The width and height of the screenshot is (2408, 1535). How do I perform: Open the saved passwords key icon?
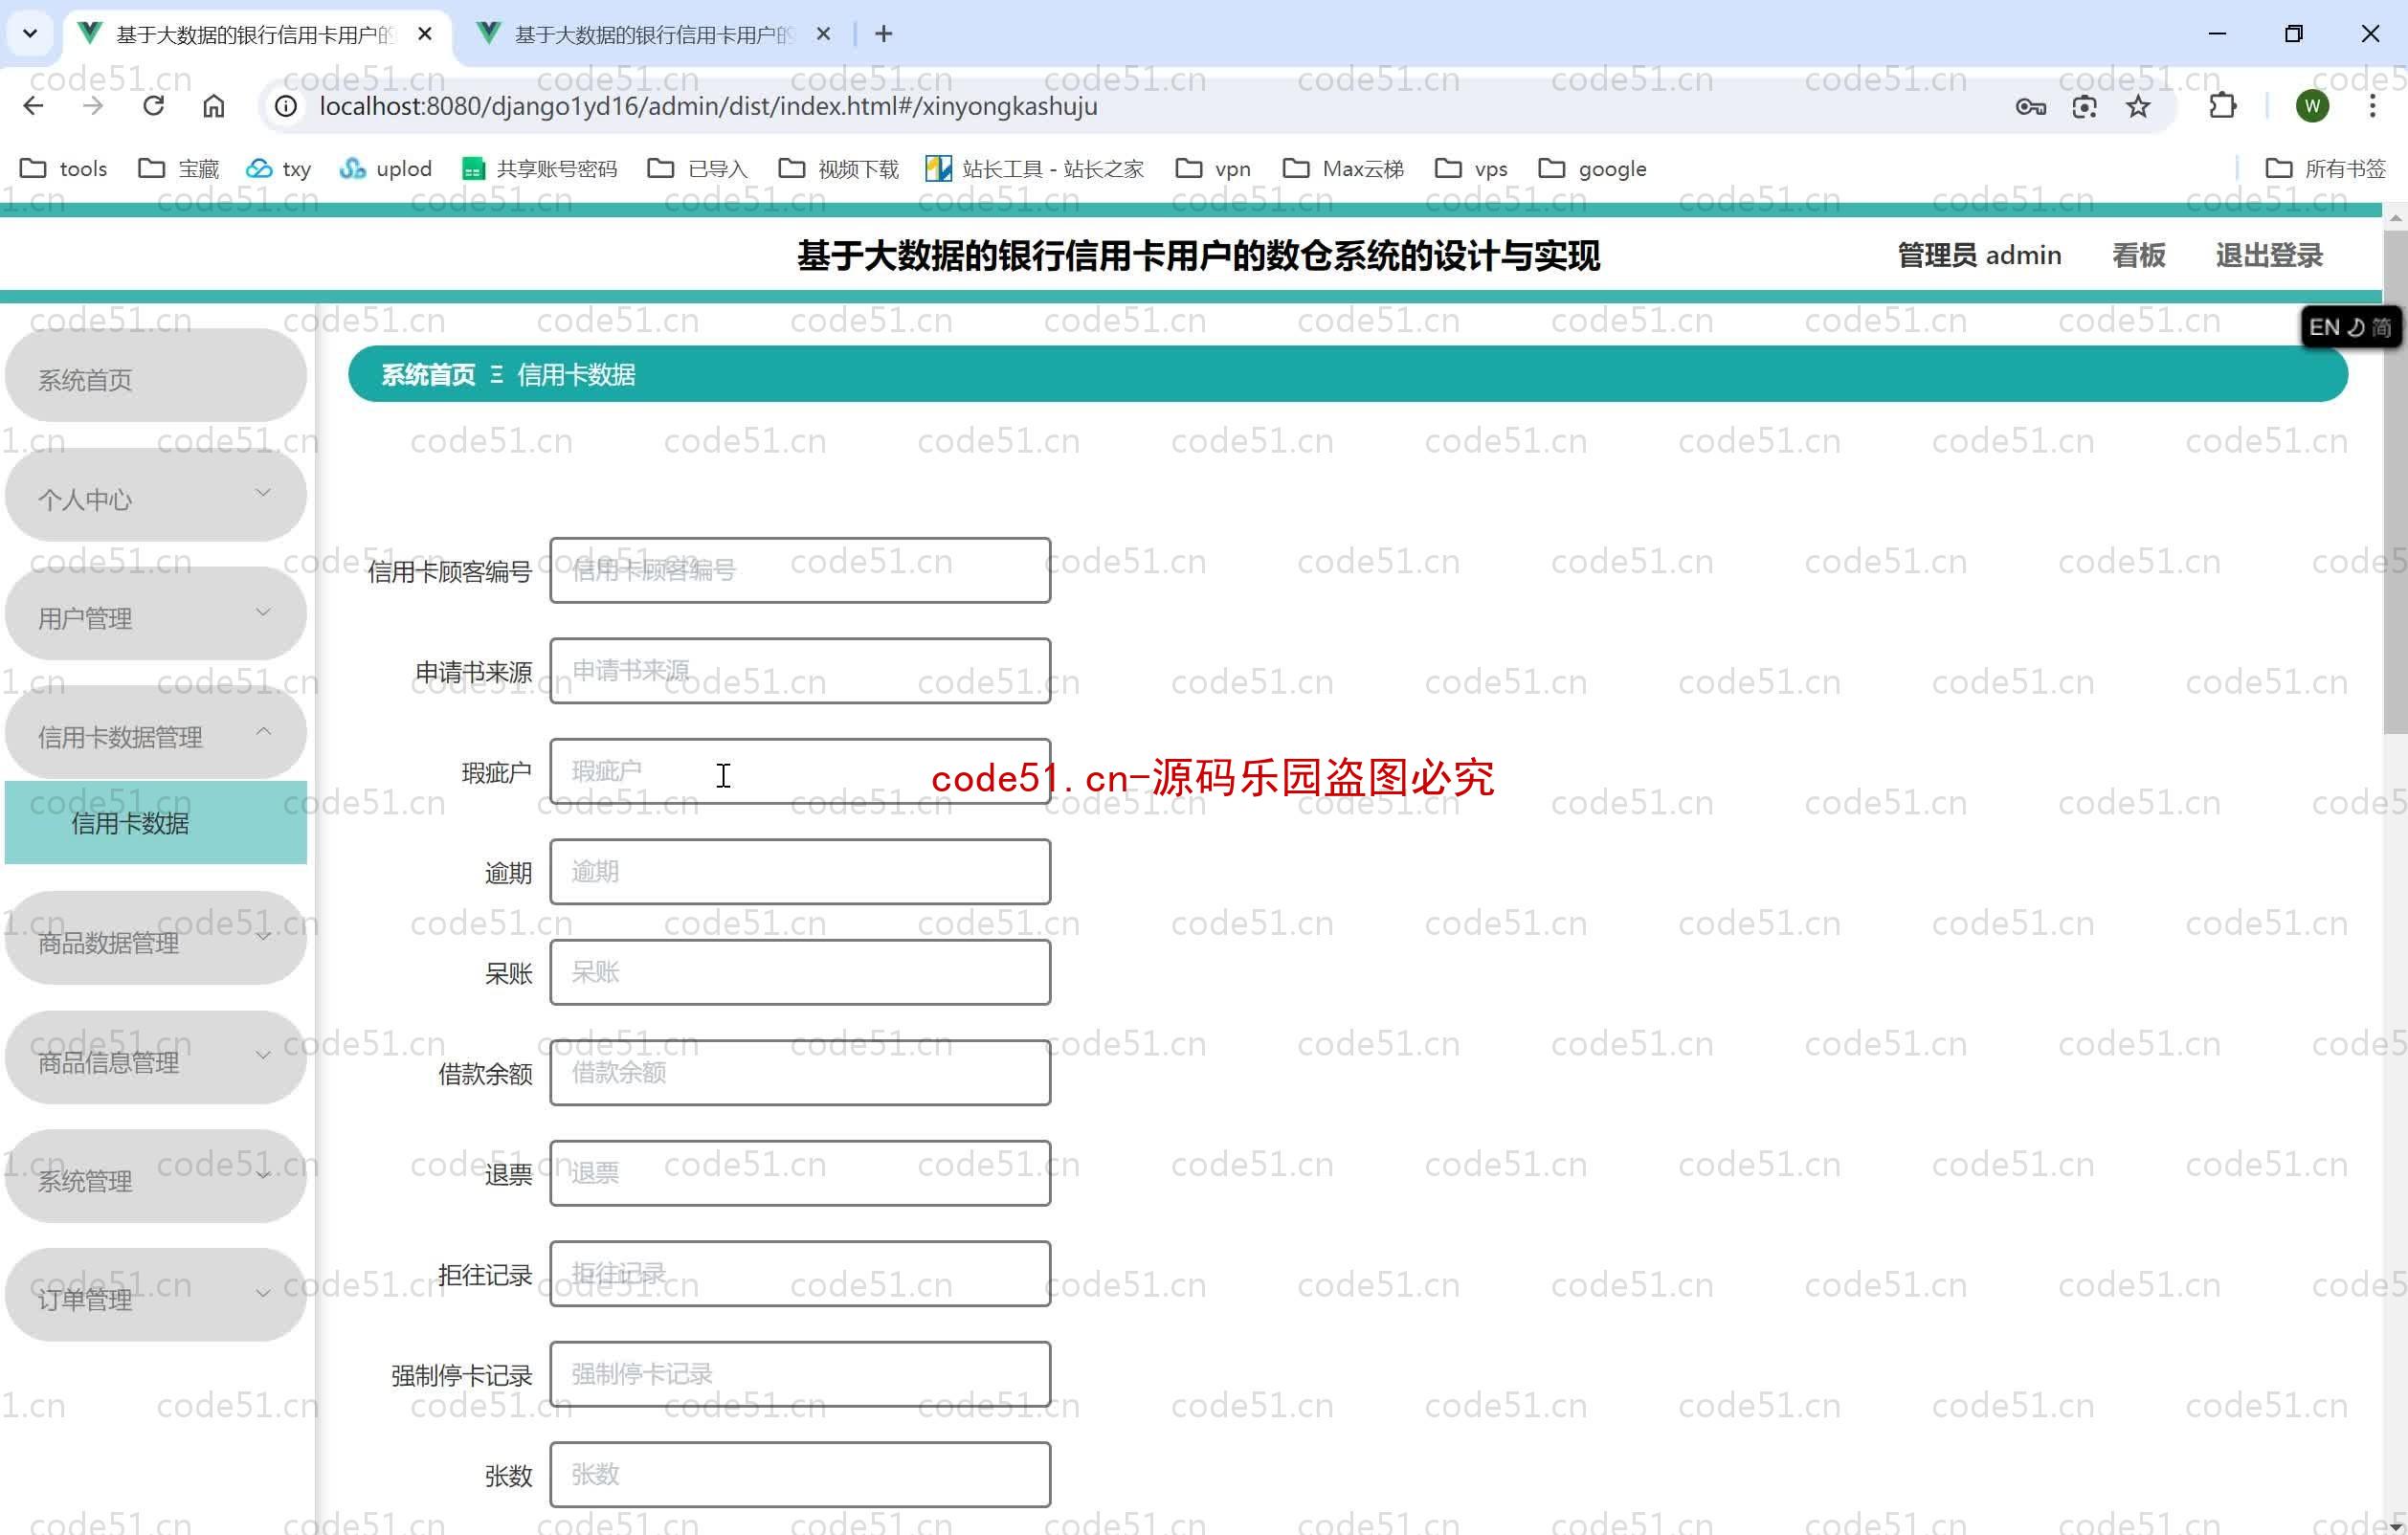click(2030, 106)
